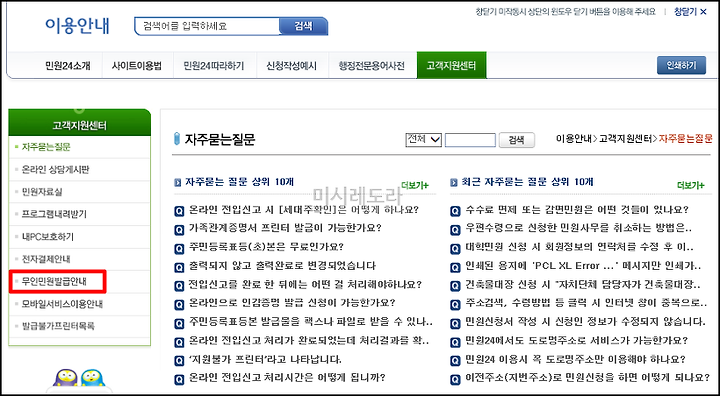Switch to 신청작성예시 tab

tap(291, 66)
